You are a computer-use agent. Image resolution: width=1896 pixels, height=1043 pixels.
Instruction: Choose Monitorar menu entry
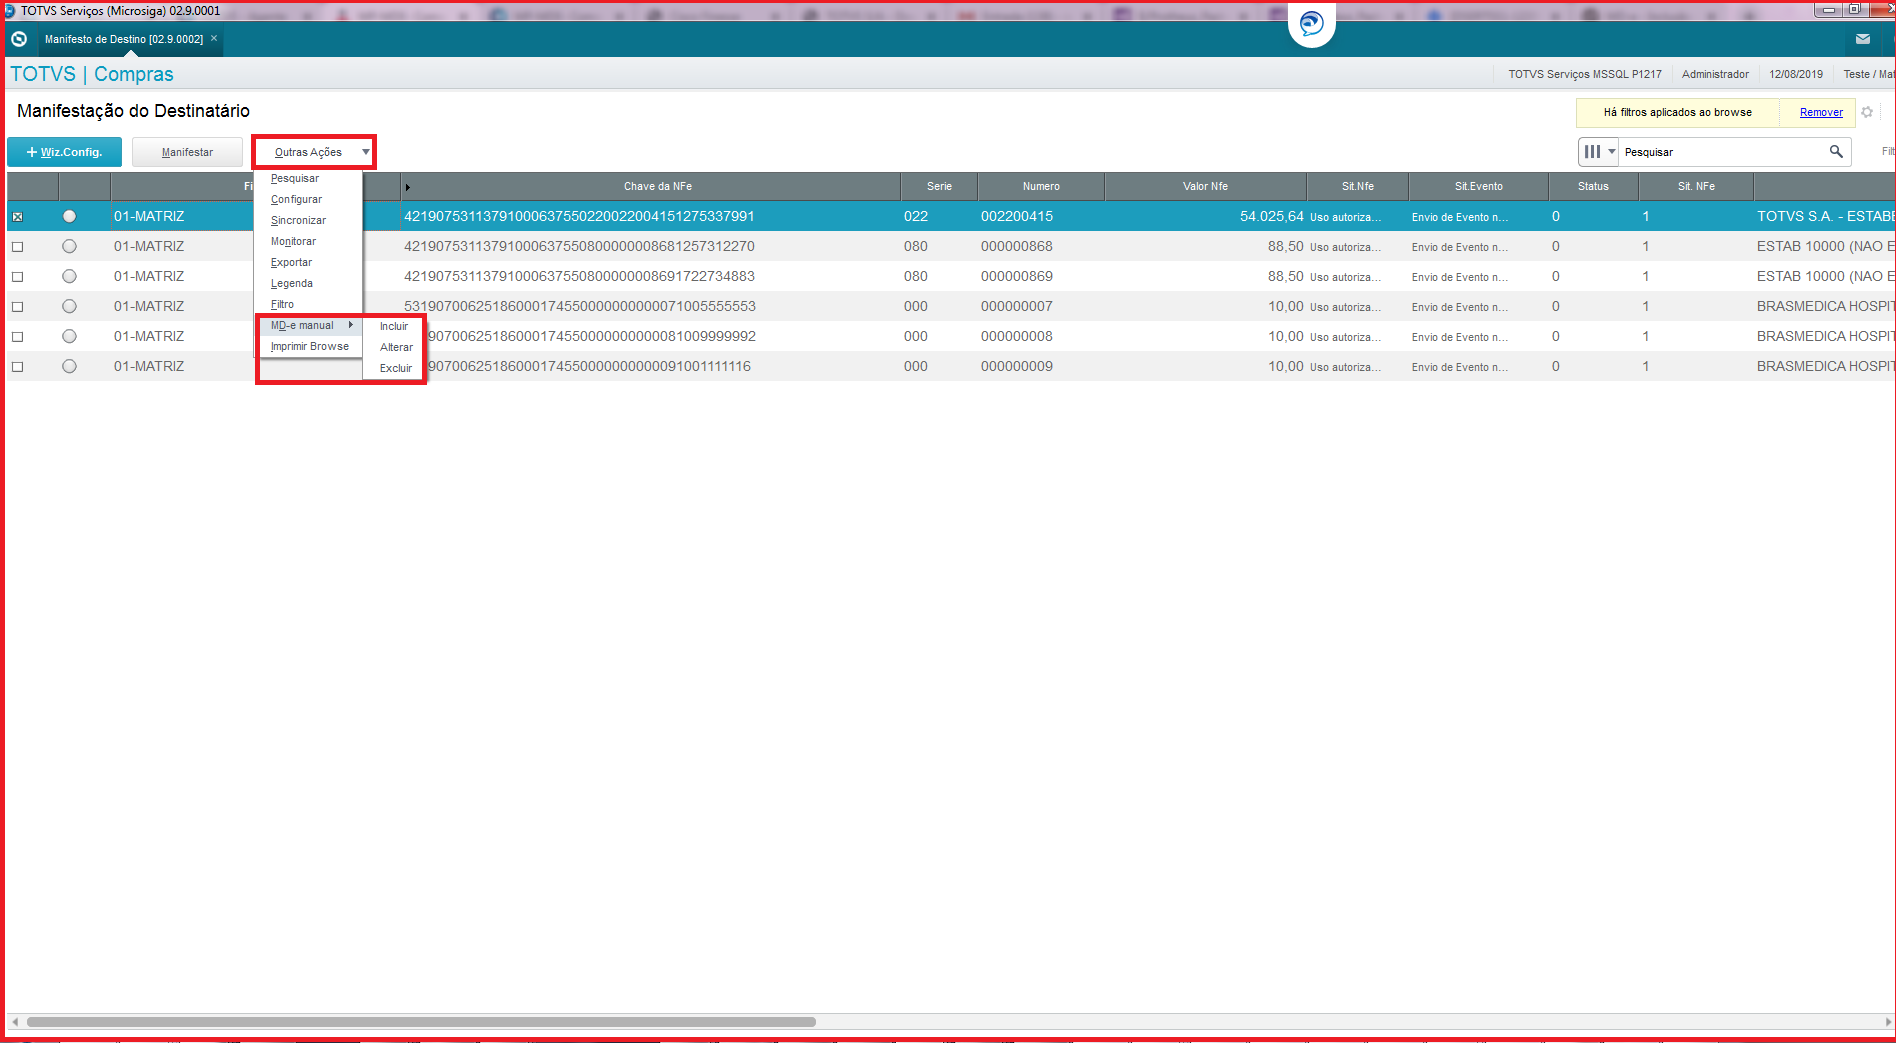click(x=293, y=241)
